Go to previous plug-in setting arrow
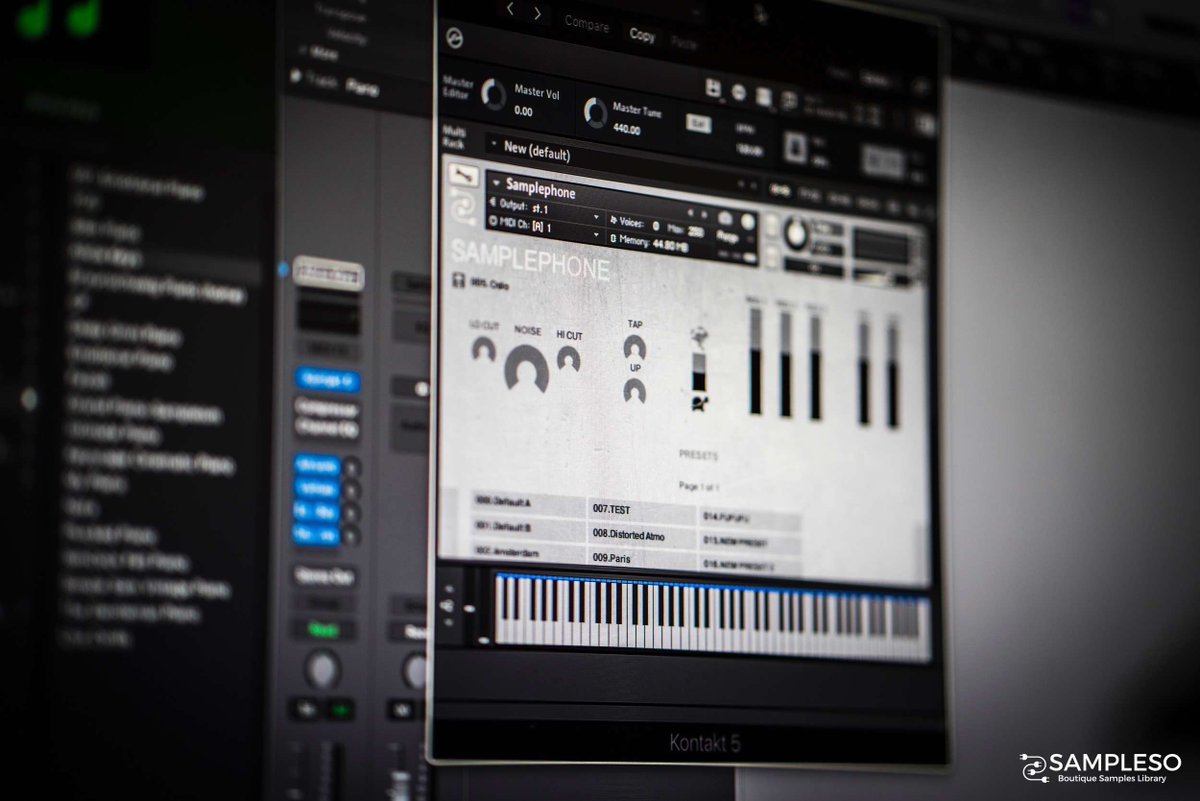The height and width of the screenshot is (801, 1200). click(x=510, y=11)
